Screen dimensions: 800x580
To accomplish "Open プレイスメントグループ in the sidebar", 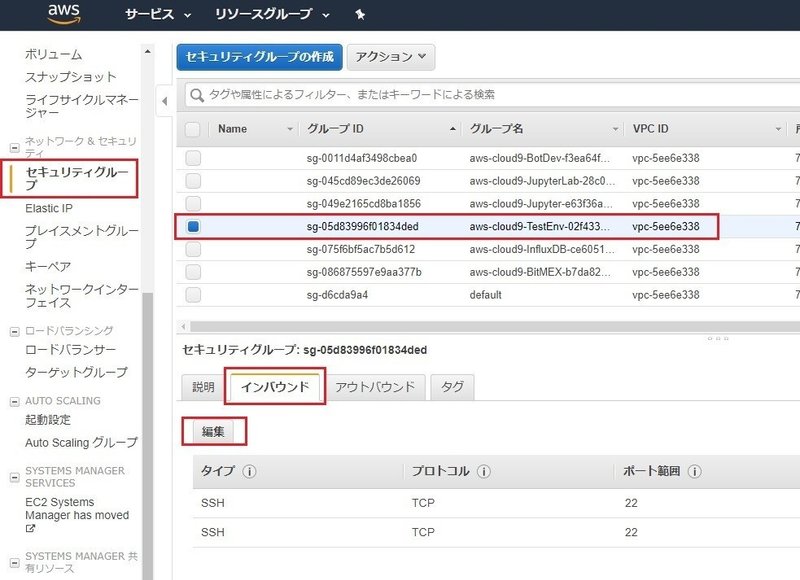I will point(82,237).
